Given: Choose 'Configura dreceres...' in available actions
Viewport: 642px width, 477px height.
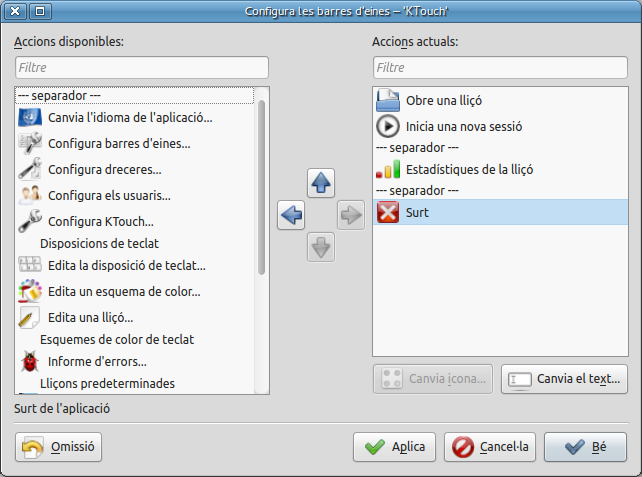Looking at the screenshot, I should [x=98, y=169].
